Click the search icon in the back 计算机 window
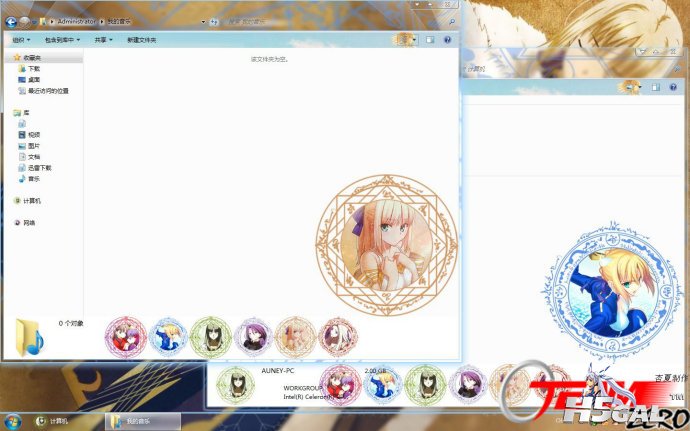This screenshot has height=431, width=690. pyautogui.click(x=677, y=69)
